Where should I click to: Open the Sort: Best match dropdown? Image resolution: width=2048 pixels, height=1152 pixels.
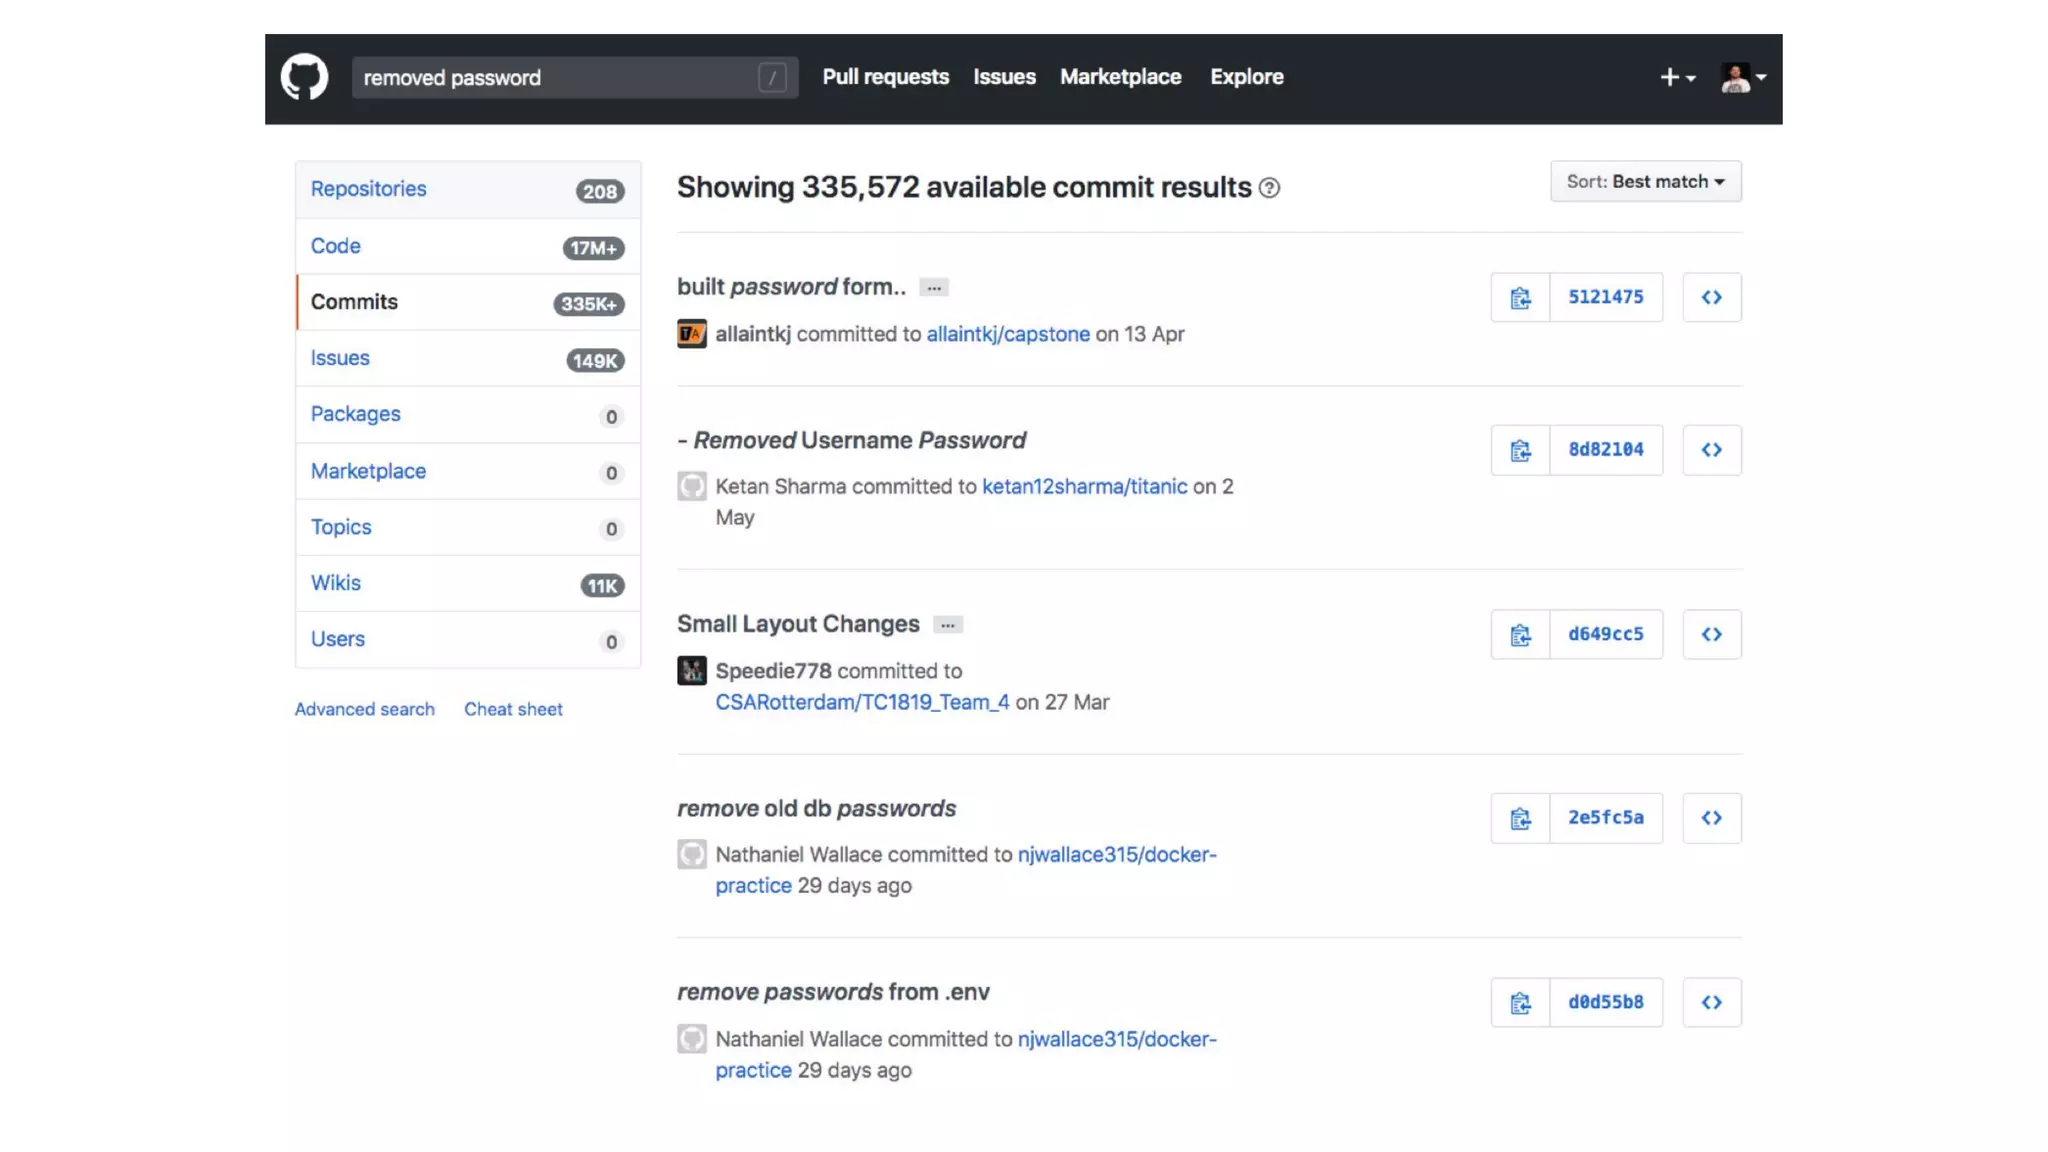pyautogui.click(x=1645, y=182)
